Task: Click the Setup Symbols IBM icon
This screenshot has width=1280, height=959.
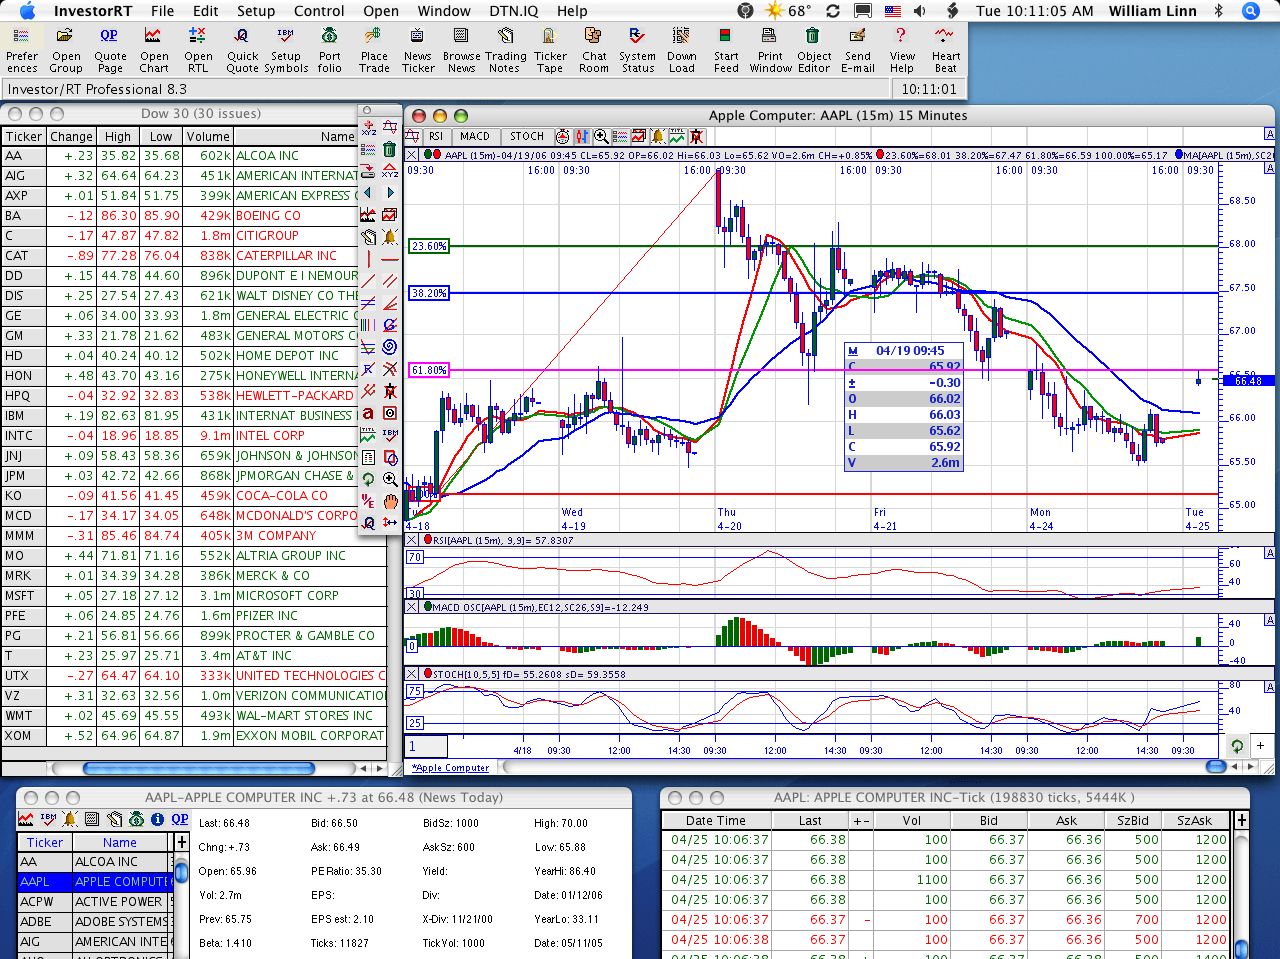Action: point(286,49)
